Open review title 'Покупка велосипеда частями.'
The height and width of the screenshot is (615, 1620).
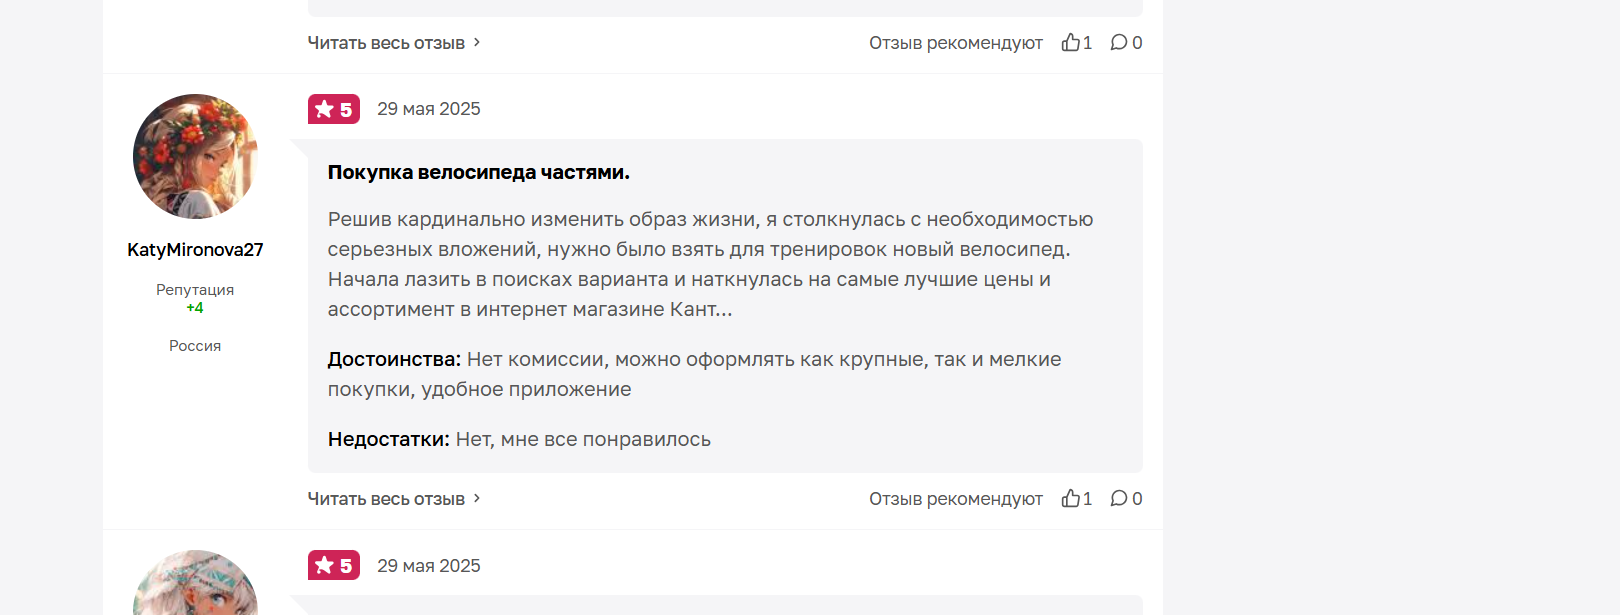coord(479,172)
